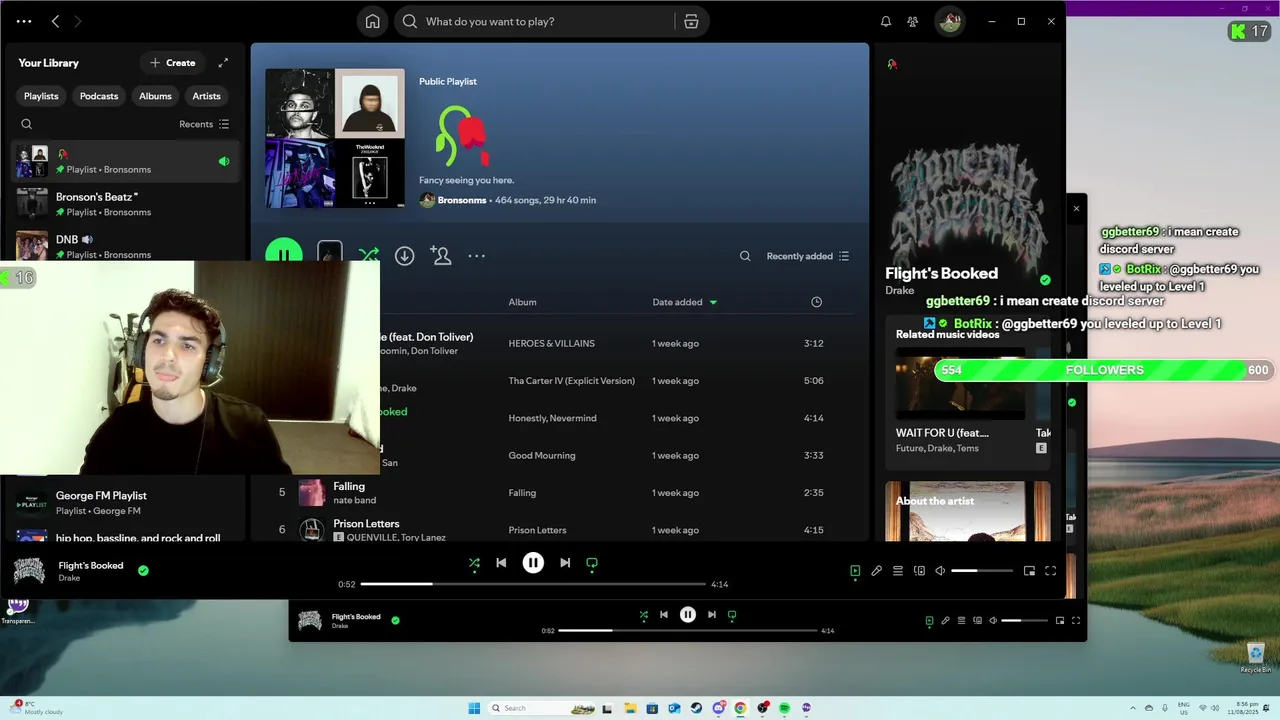The width and height of the screenshot is (1280, 720).
Task: Search in Your Library magnifier
Action: click(x=27, y=124)
